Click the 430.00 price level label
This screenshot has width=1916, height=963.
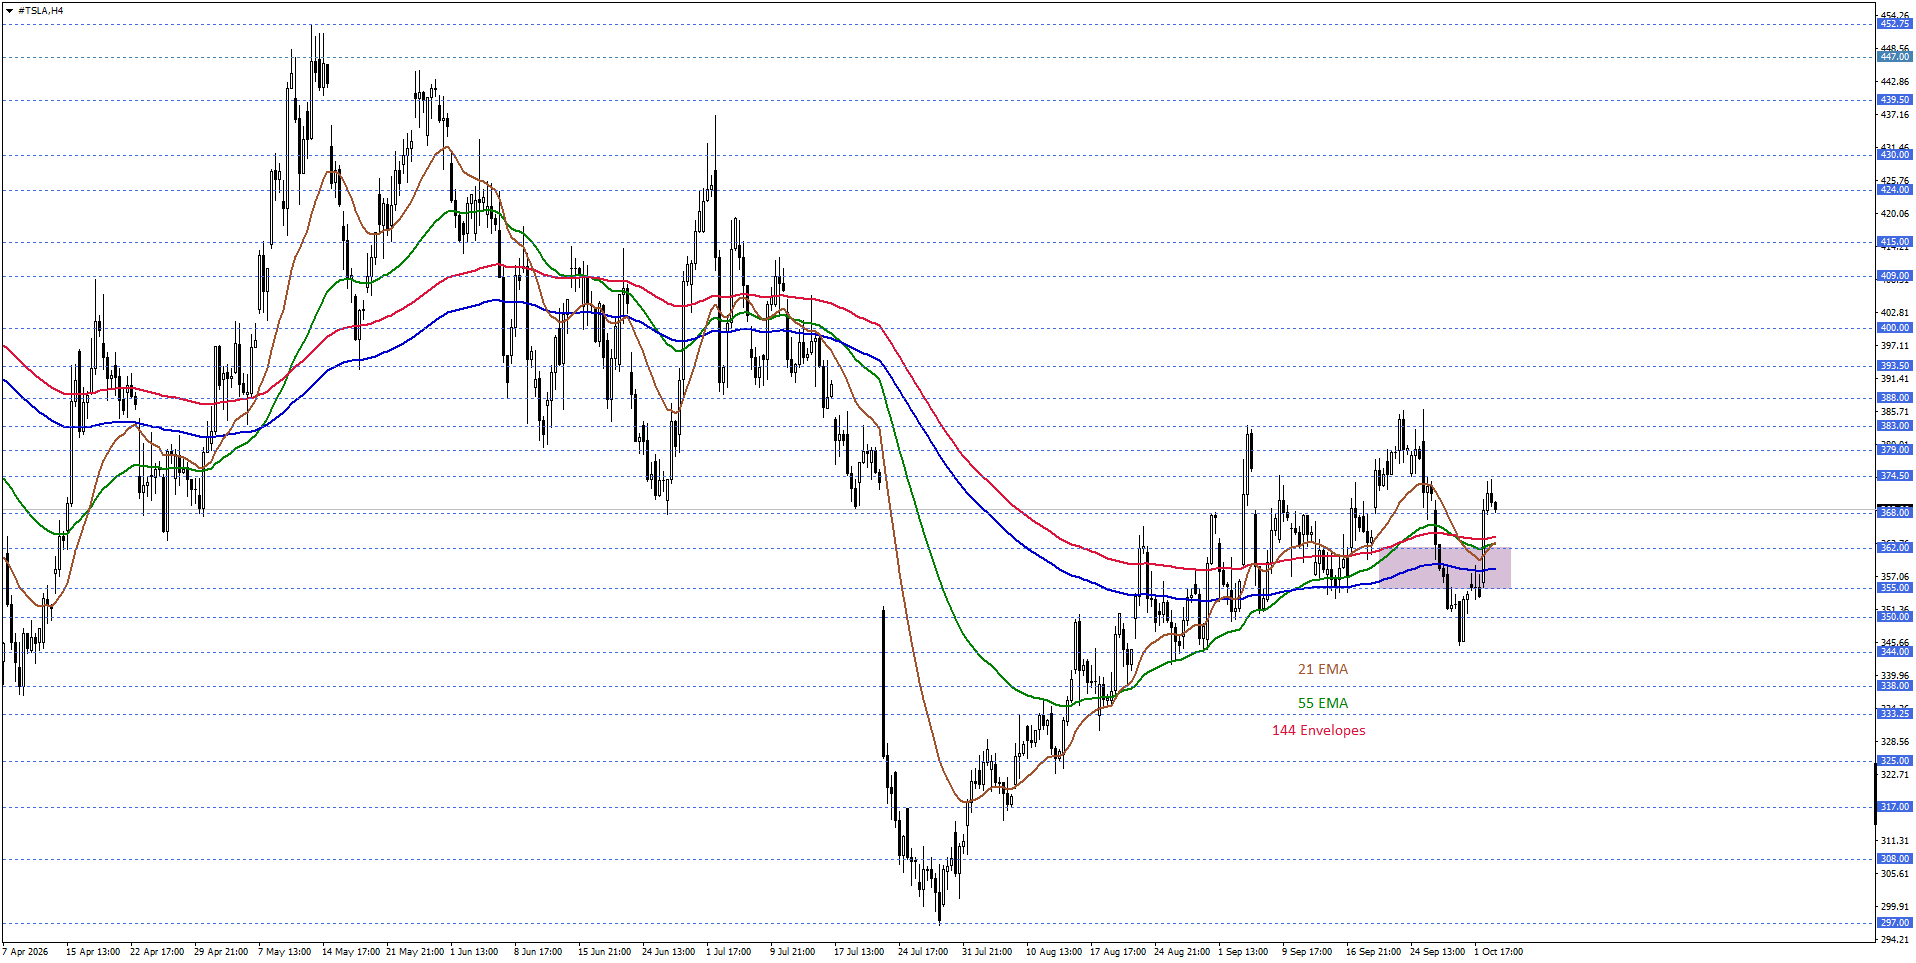pos(1894,155)
